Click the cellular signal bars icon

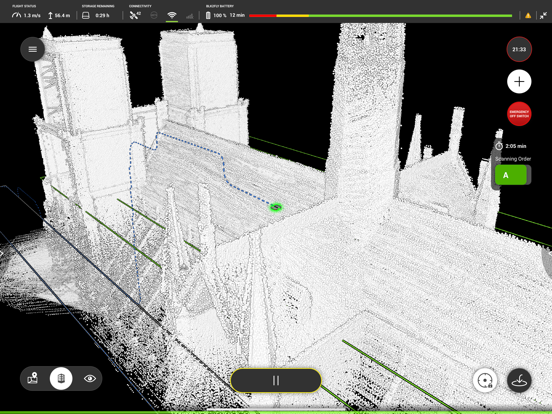pos(189,15)
